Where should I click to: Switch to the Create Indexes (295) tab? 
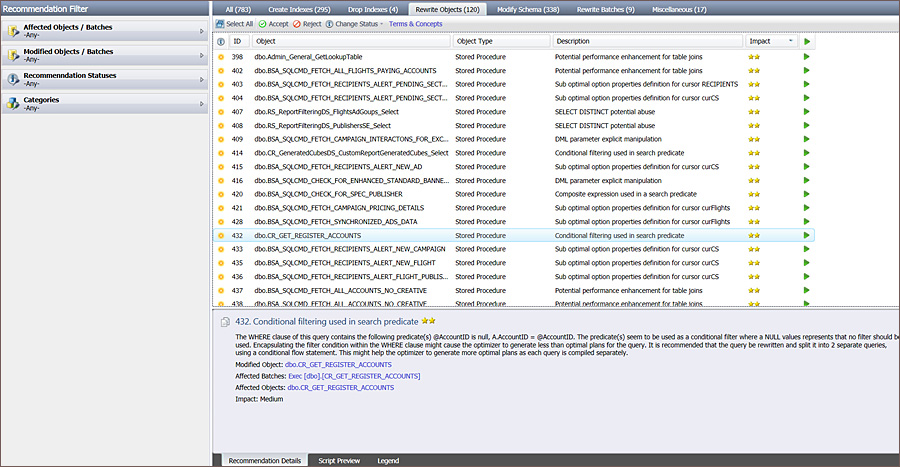pos(299,10)
